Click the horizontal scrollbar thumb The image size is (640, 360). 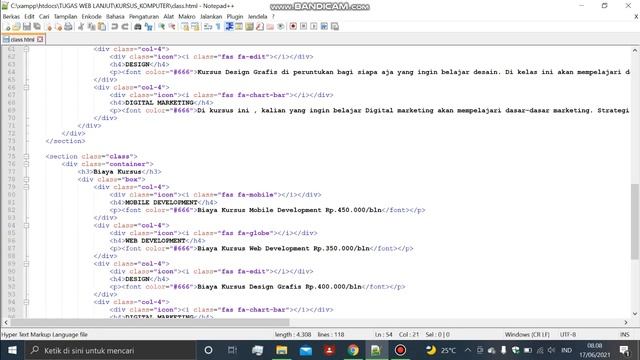point(150,322)
